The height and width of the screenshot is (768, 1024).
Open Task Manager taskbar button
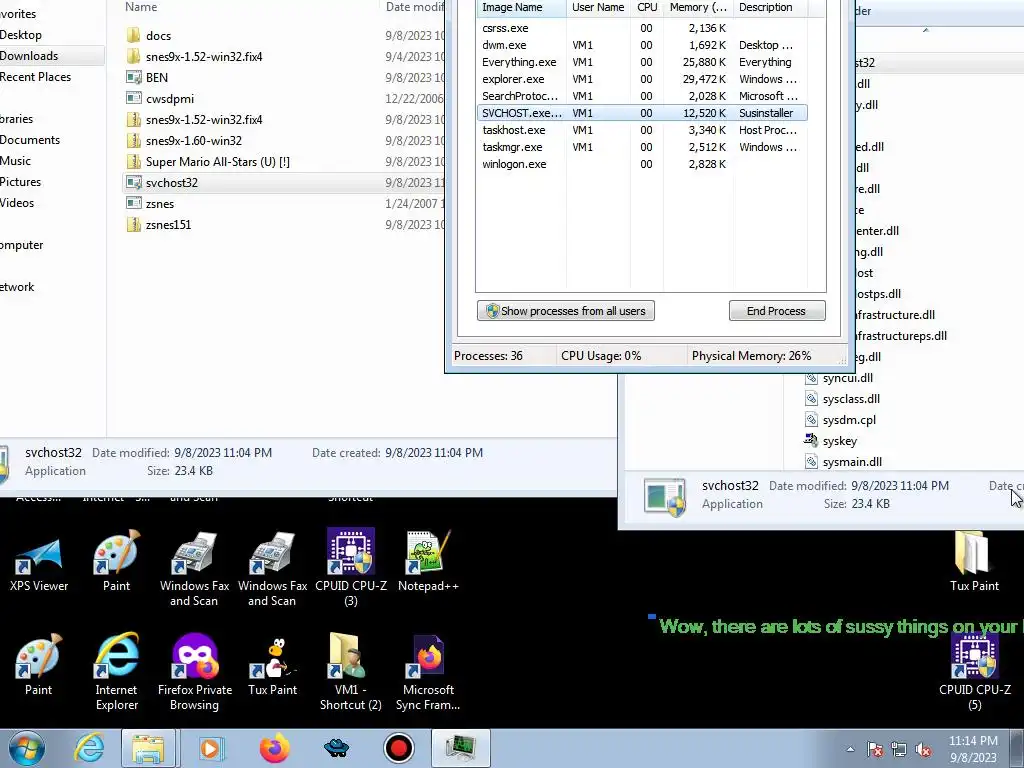pyautogui.click(x=460, y=748)
